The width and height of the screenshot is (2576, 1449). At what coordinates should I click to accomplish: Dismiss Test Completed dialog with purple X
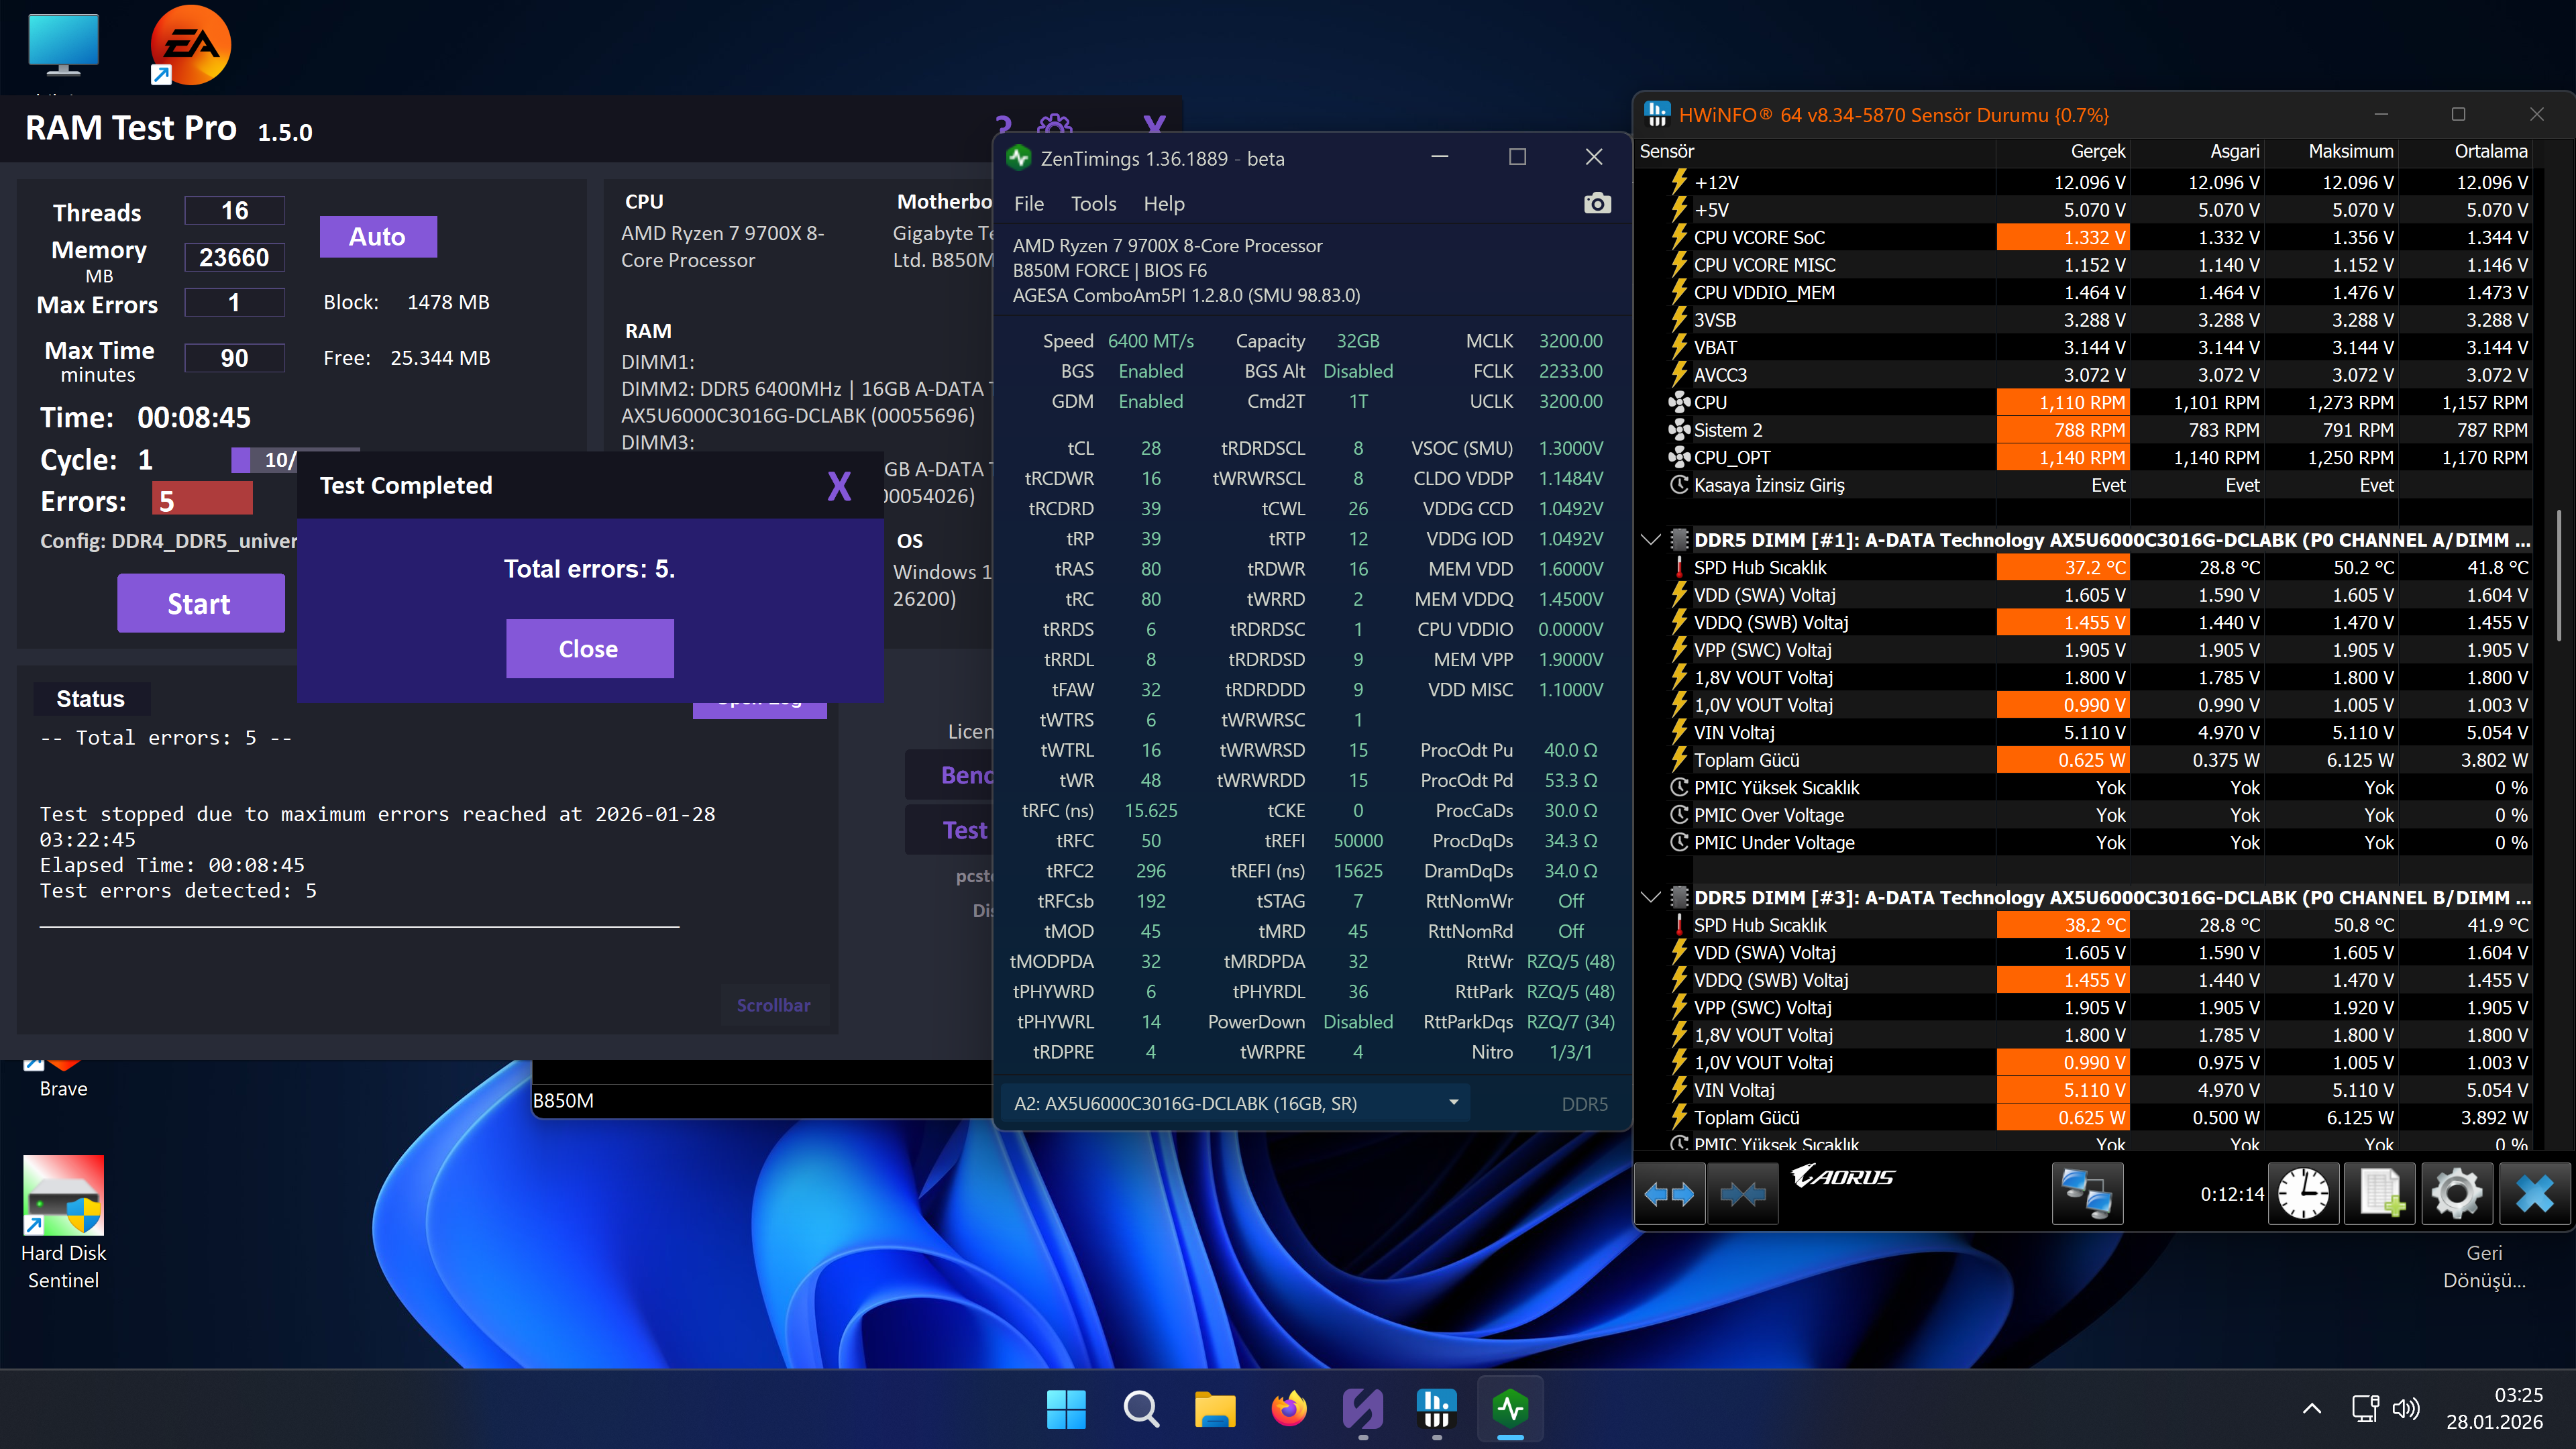coord(839,487)
